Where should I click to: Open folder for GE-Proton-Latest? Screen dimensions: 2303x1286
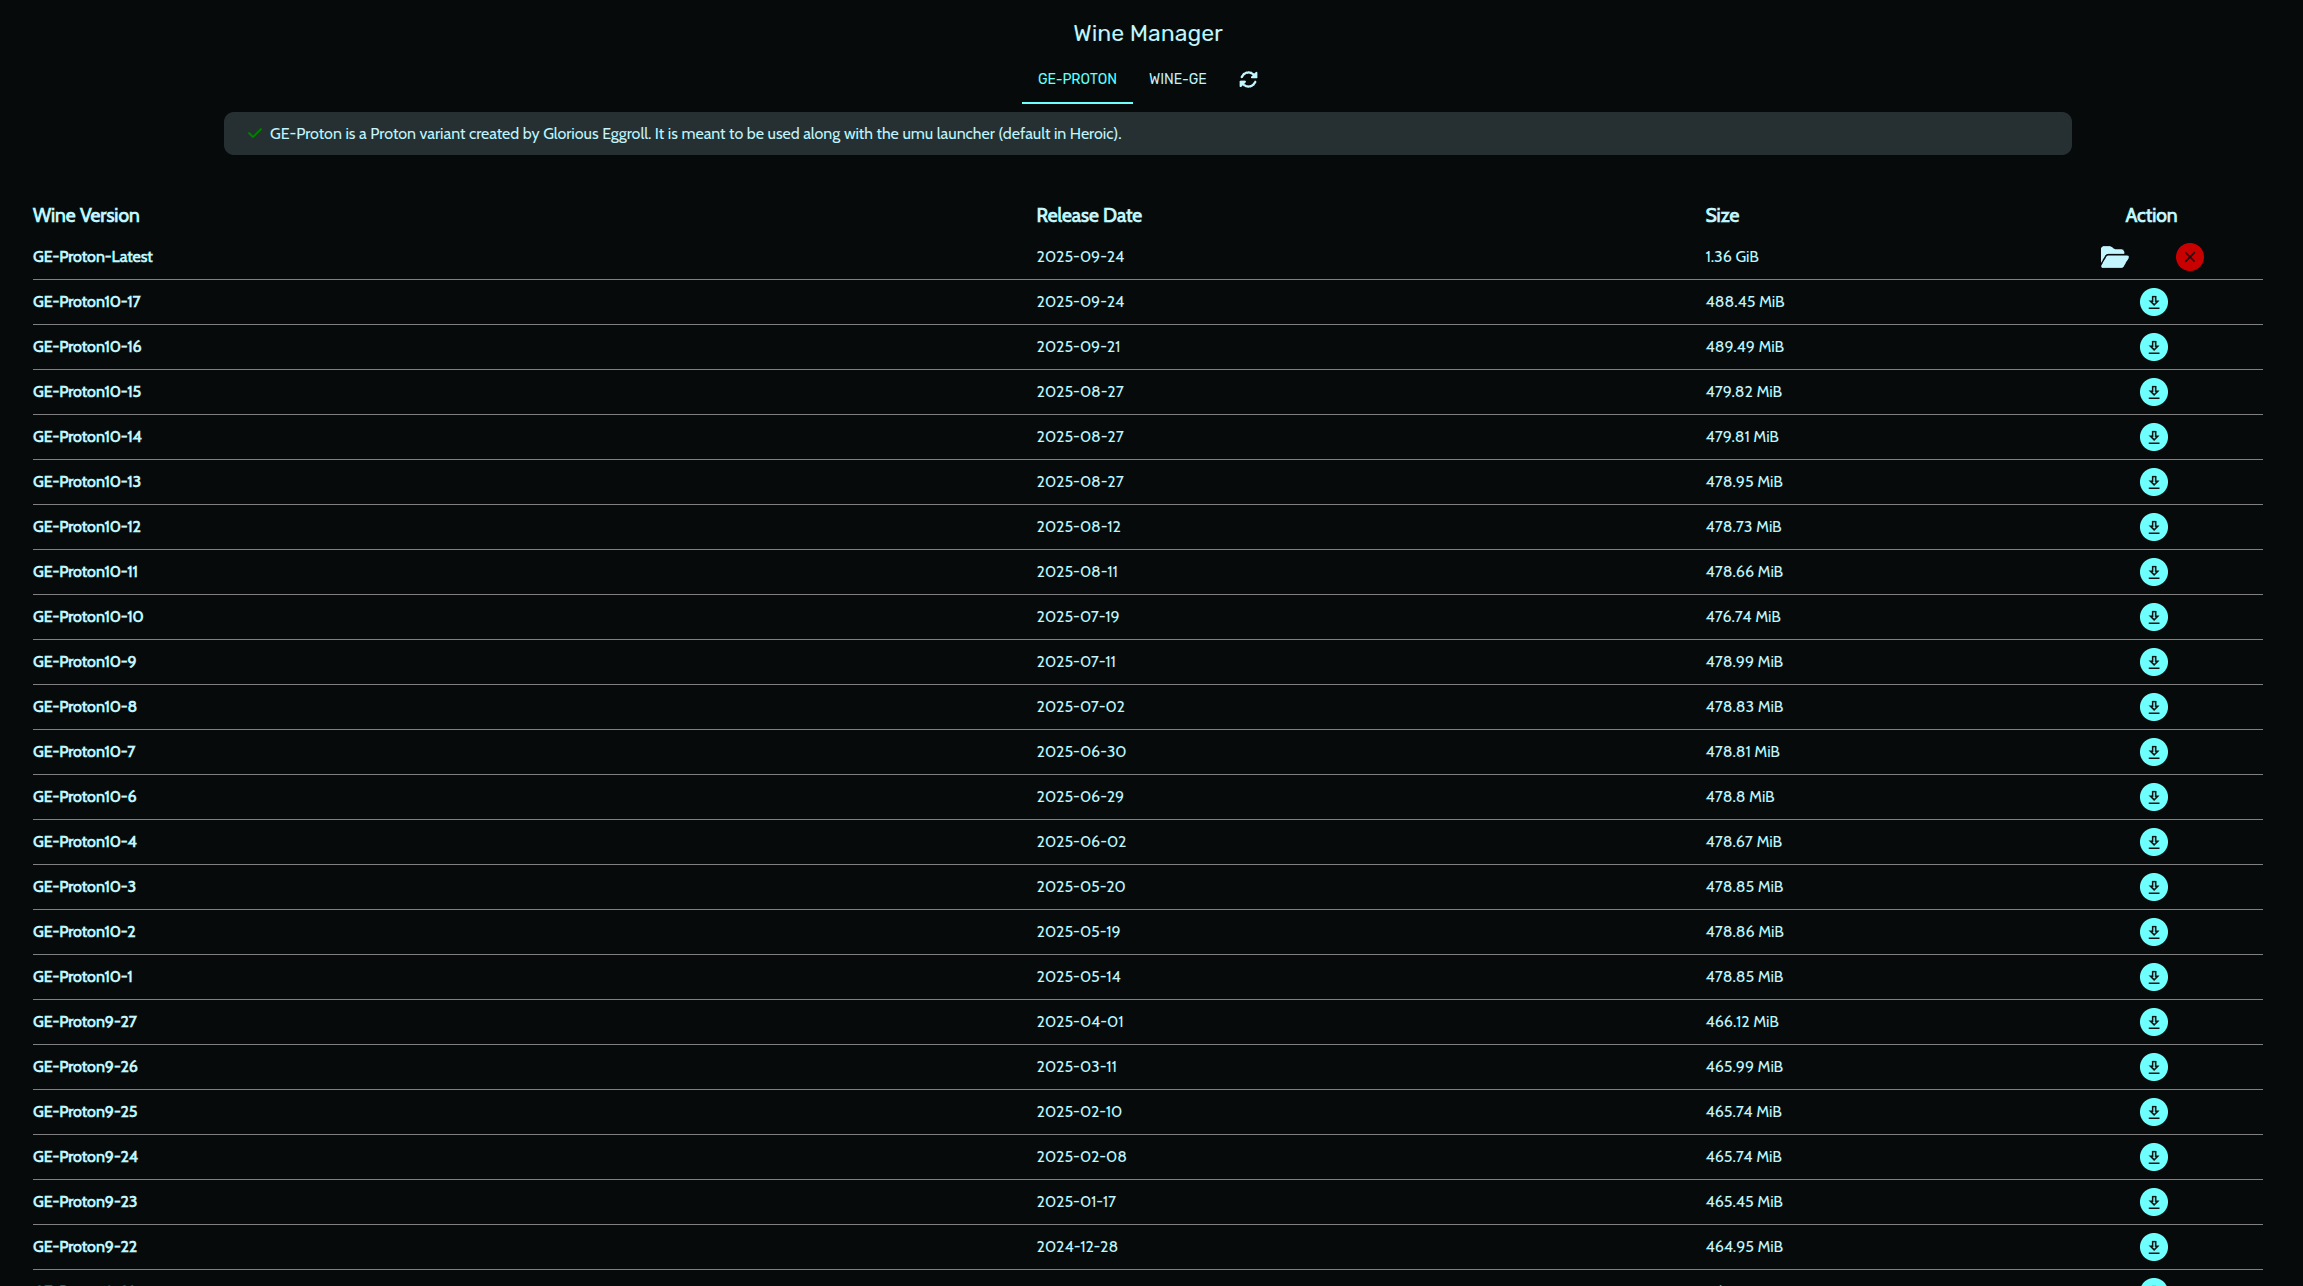click(x=2114, y=257)
